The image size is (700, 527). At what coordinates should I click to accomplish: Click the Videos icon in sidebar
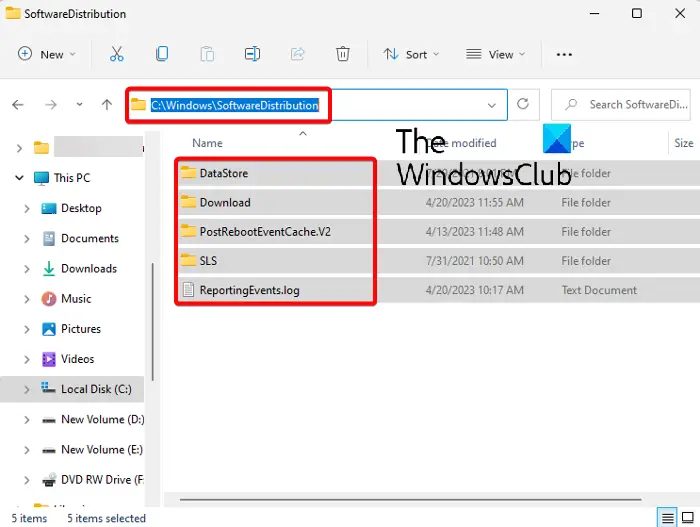(49, 359)
